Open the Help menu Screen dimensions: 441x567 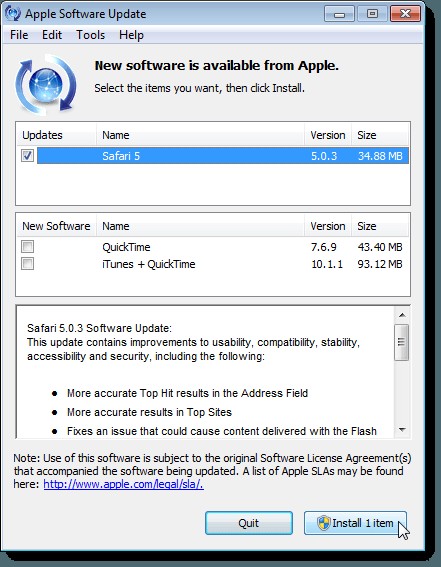coord(131,35)
